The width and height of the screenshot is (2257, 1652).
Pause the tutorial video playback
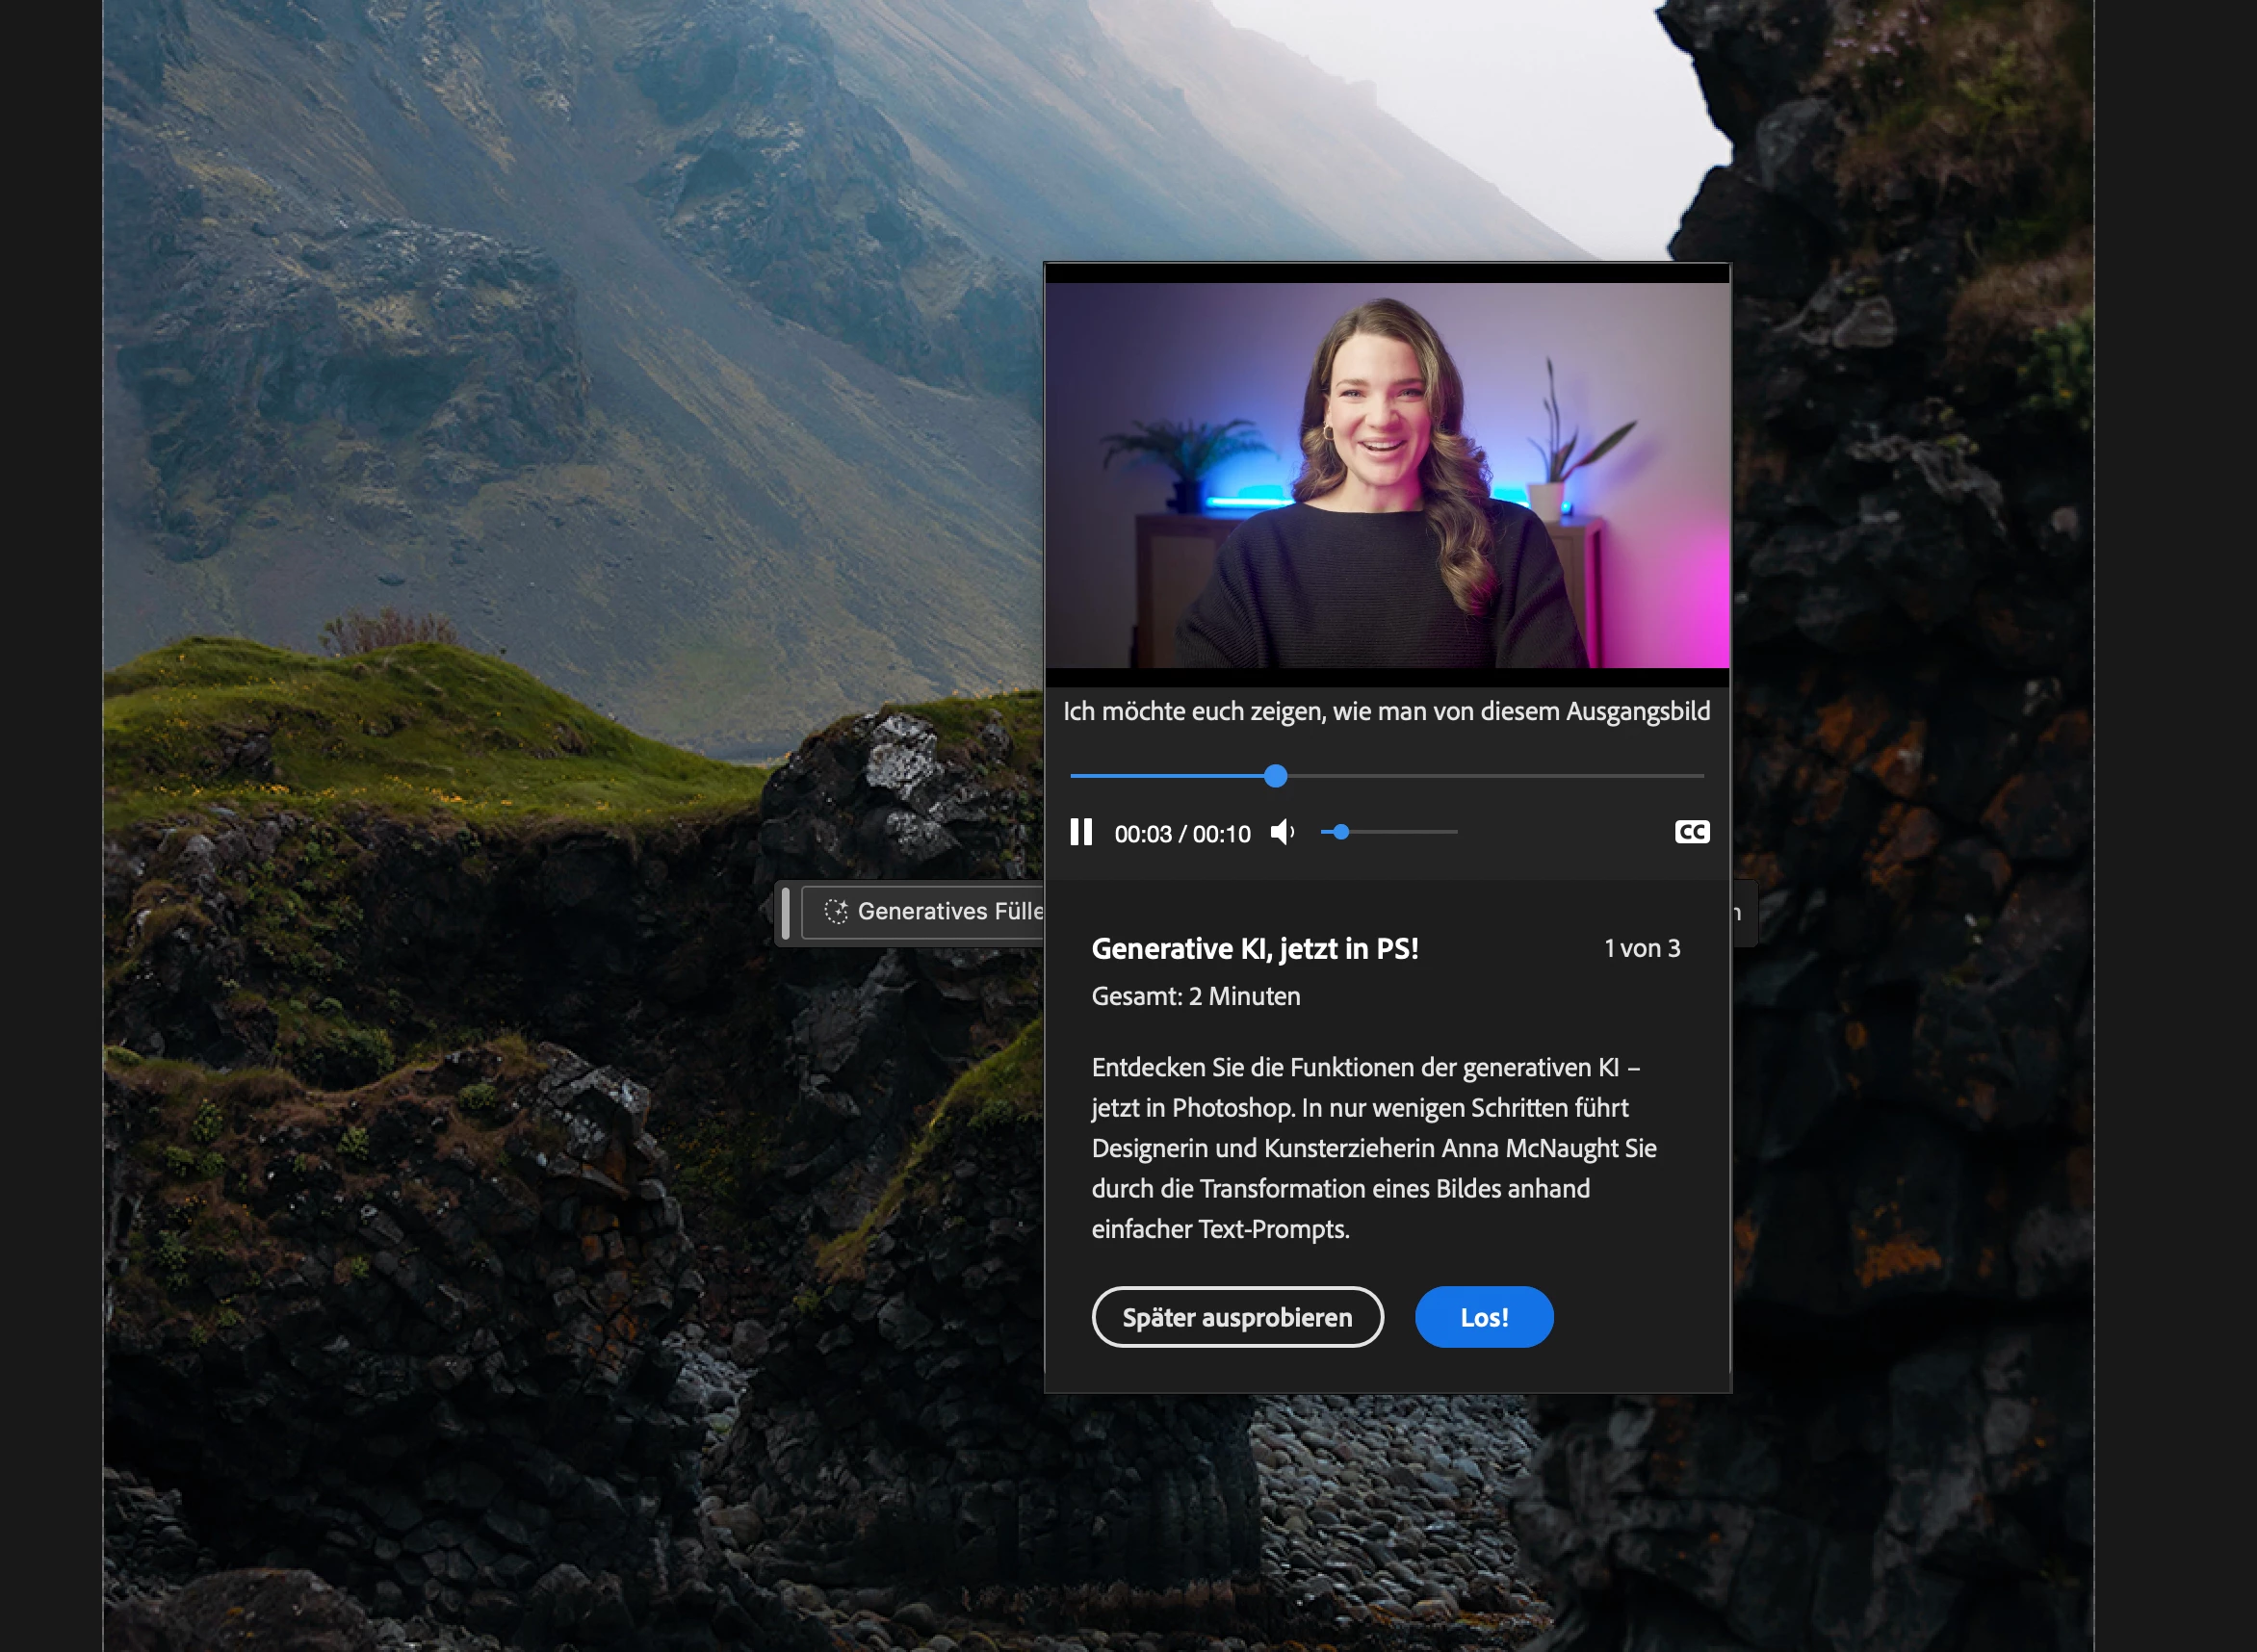coord(1080,832)
